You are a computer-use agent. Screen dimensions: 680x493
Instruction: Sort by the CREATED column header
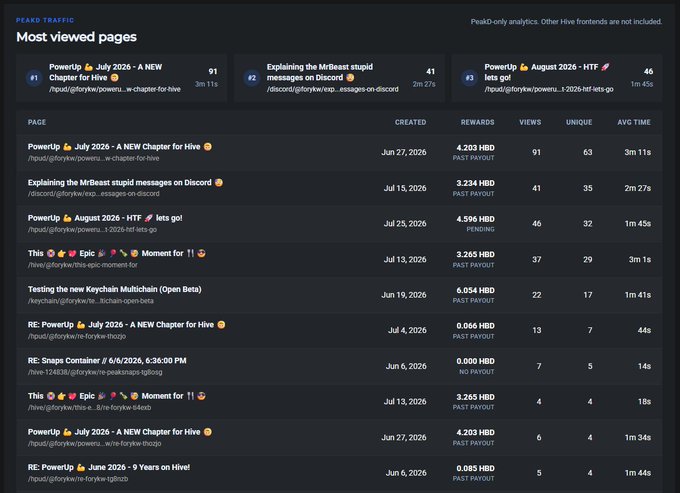410,122
